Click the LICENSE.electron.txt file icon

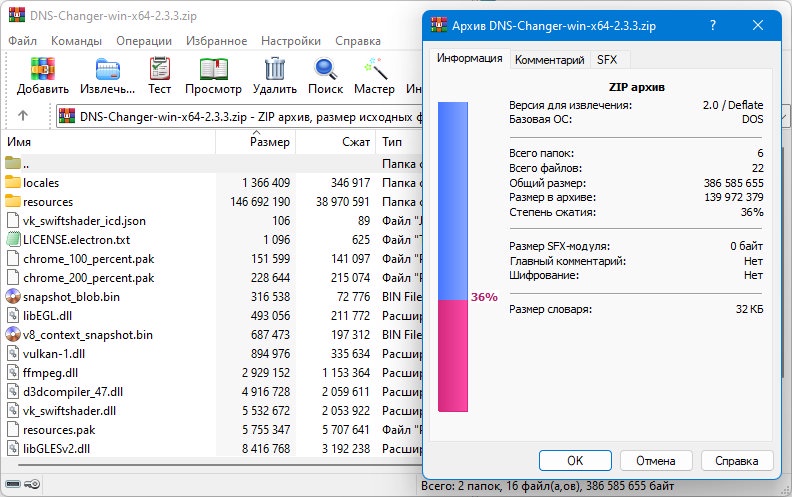click(x=13, y=239)
